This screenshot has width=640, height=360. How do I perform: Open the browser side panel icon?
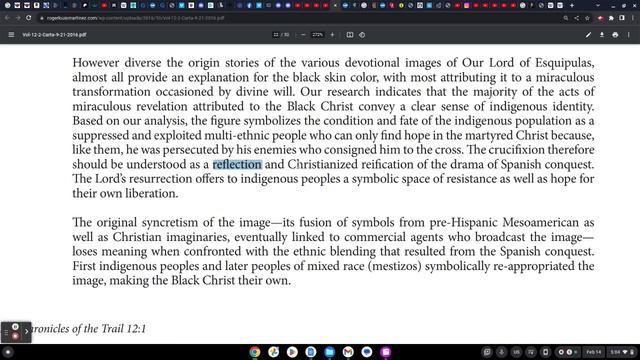(x=622, y=18)
